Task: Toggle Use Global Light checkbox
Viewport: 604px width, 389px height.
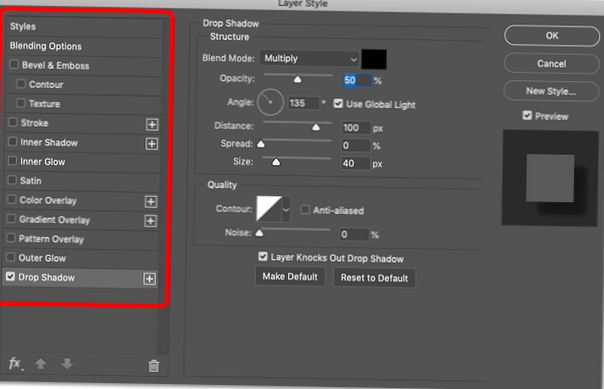Action: [x=338, y=103]
